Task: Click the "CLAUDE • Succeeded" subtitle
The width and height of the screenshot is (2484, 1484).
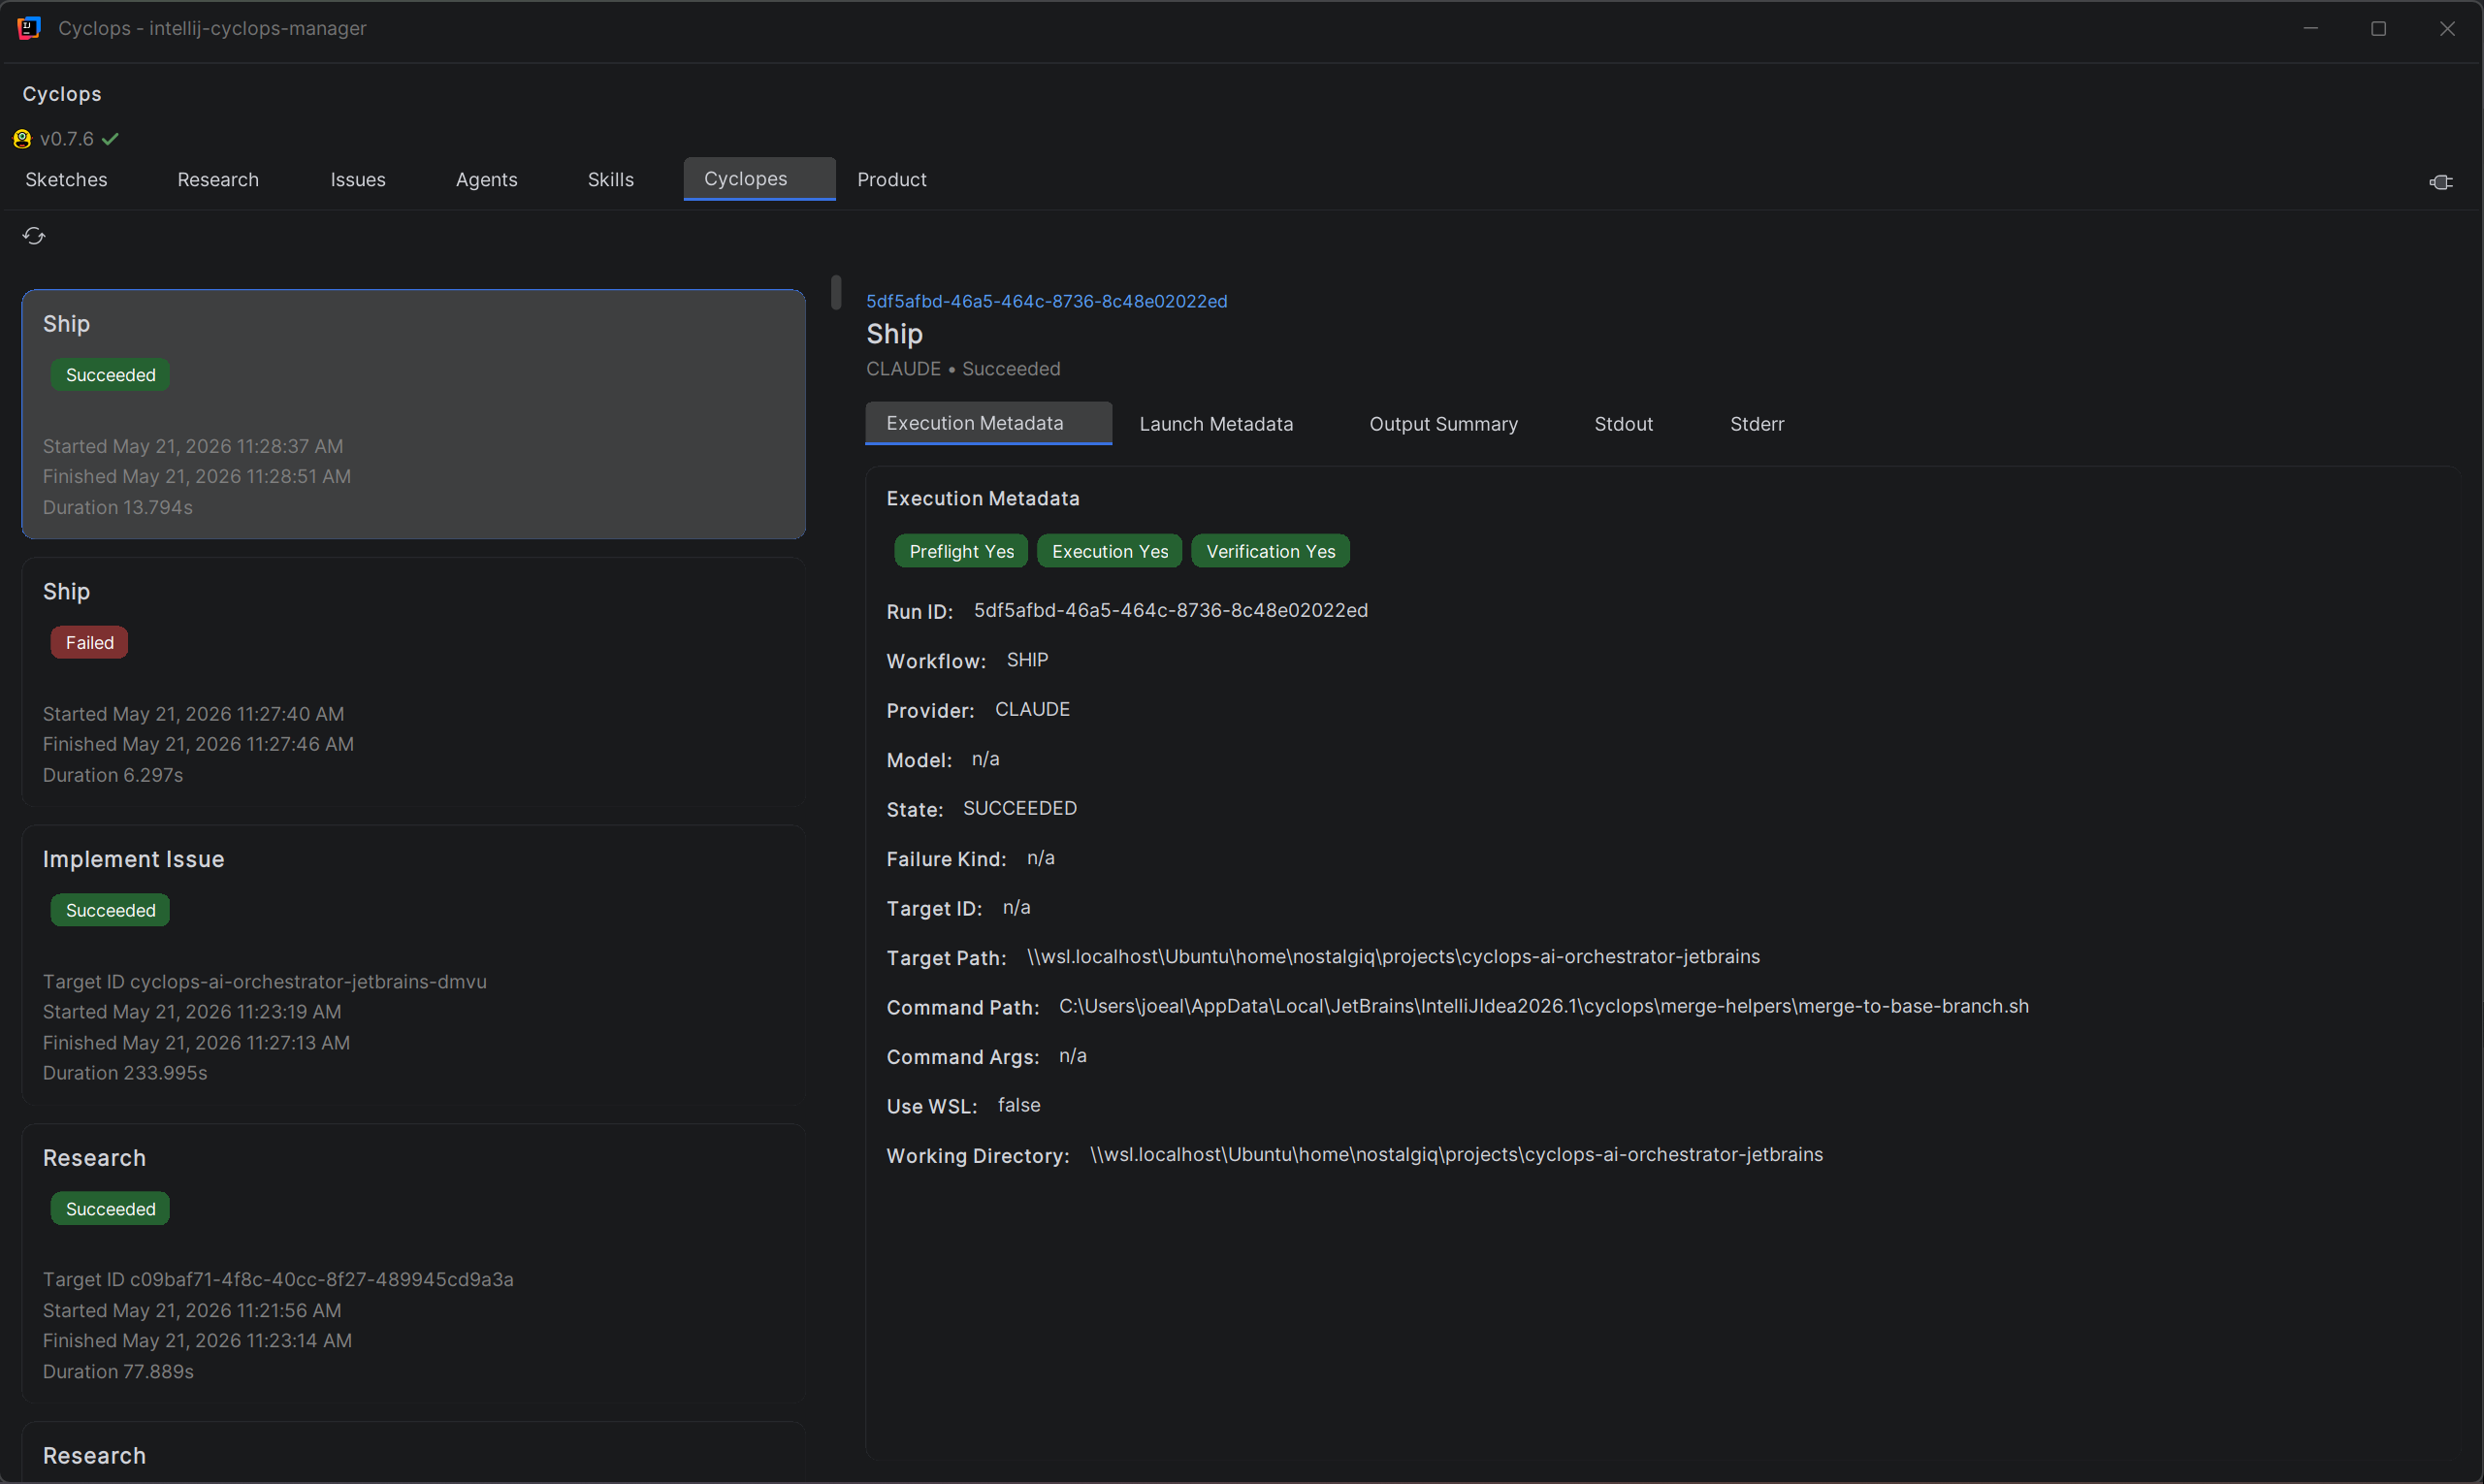Action: (x=963, y=369)
